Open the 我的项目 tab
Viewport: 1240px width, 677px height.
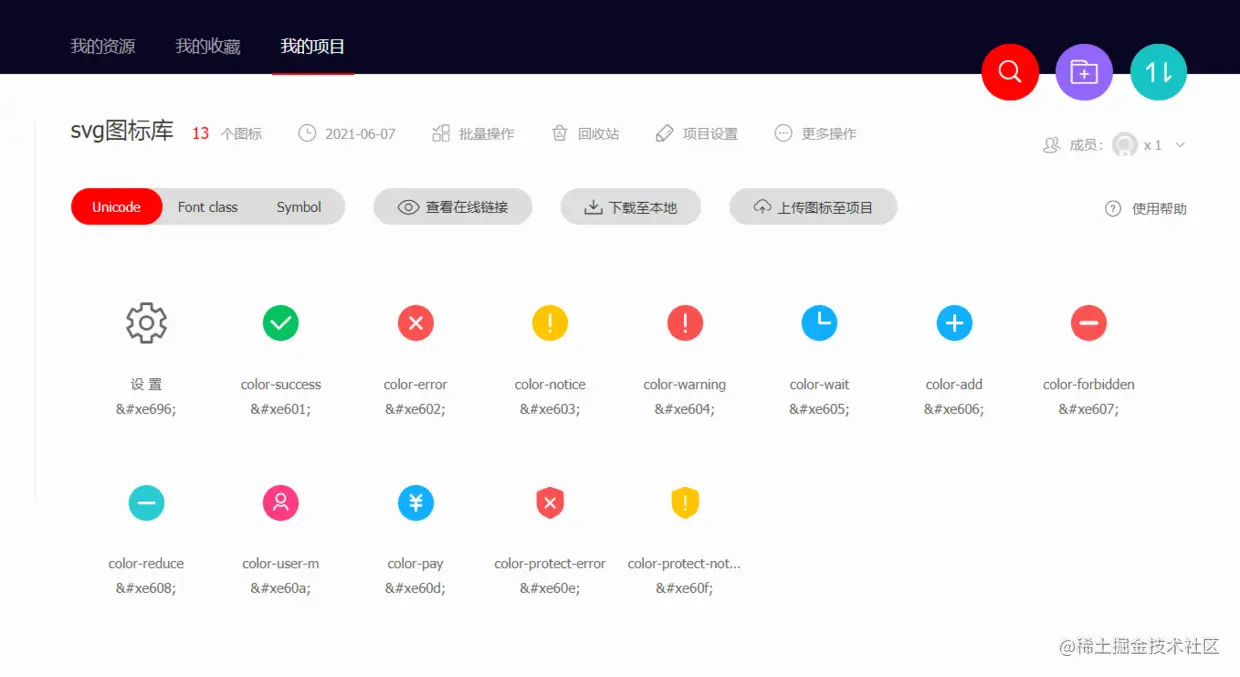[313, 46]
